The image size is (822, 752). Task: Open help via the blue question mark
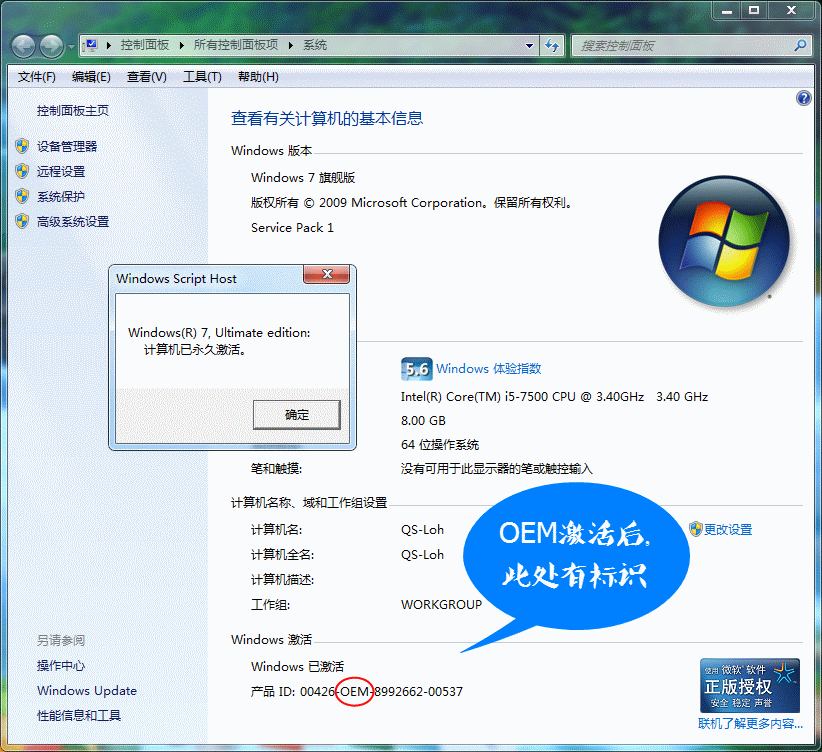click(x=802, y=97)
